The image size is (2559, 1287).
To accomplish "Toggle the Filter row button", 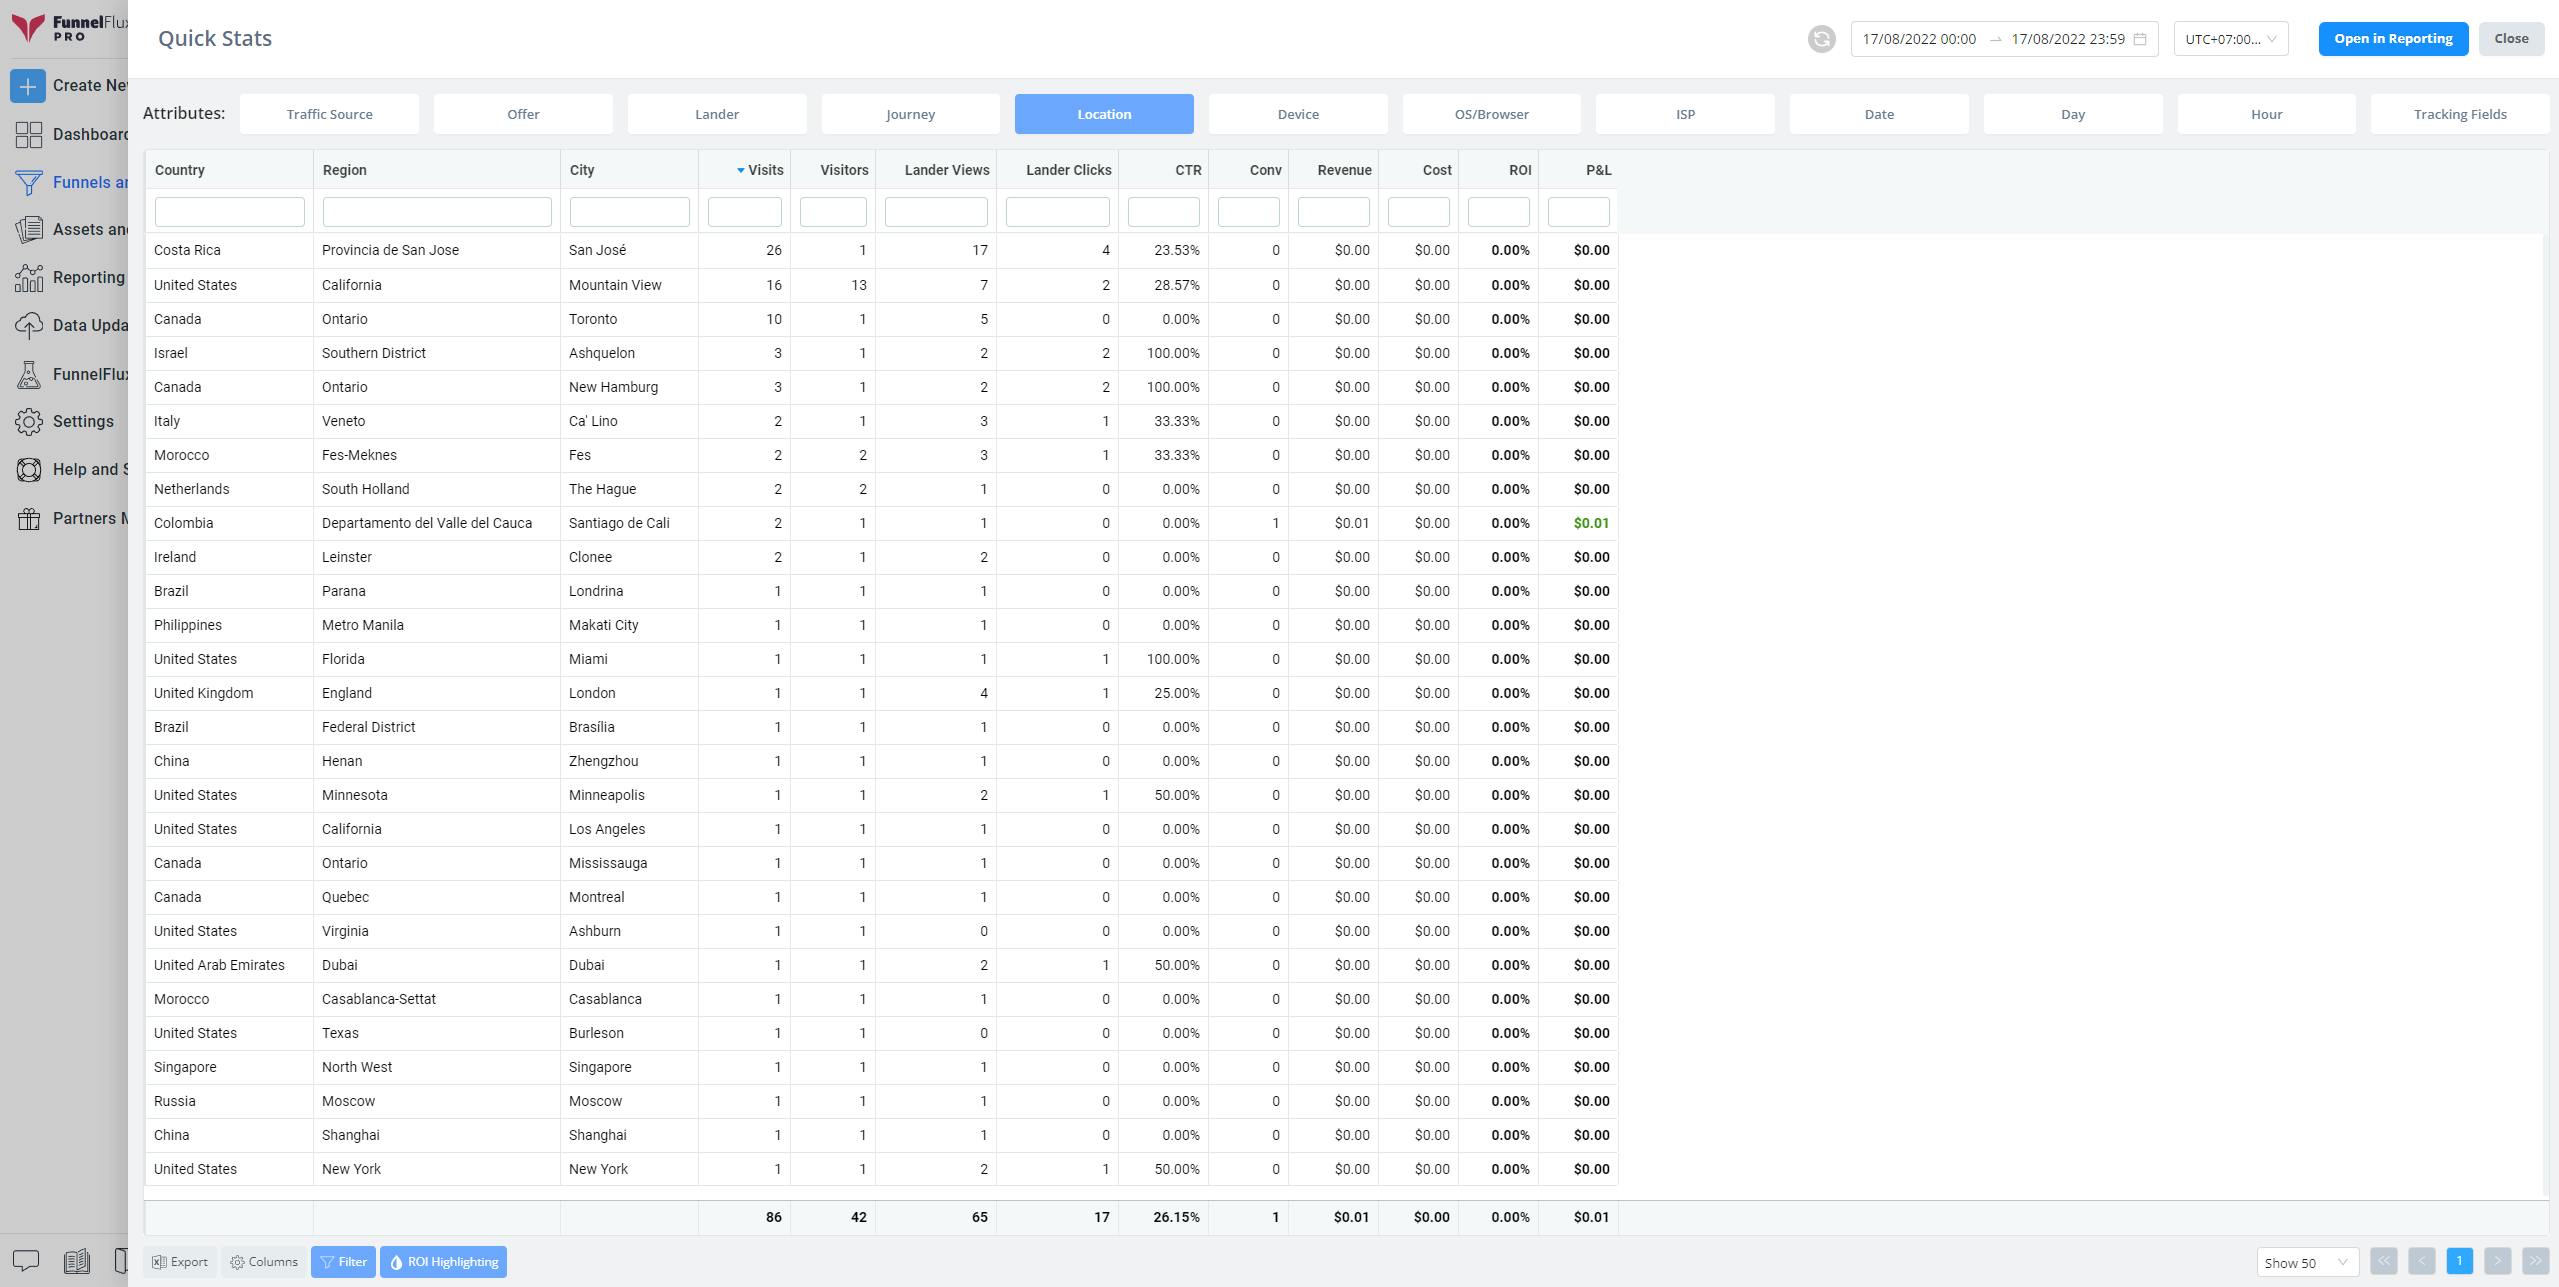I will click(x=343, y=1262).
